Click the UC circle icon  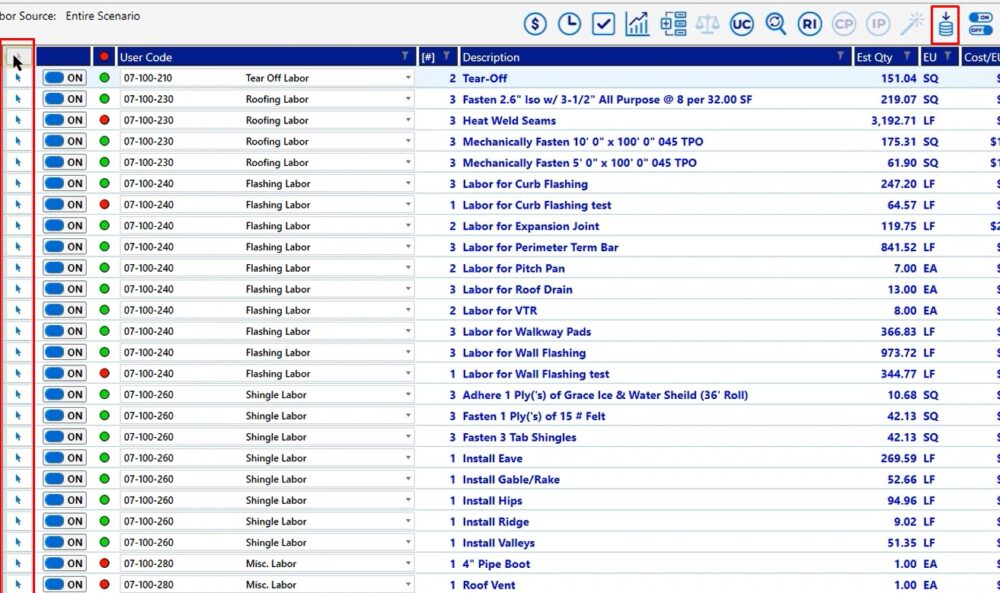[741, 24]
